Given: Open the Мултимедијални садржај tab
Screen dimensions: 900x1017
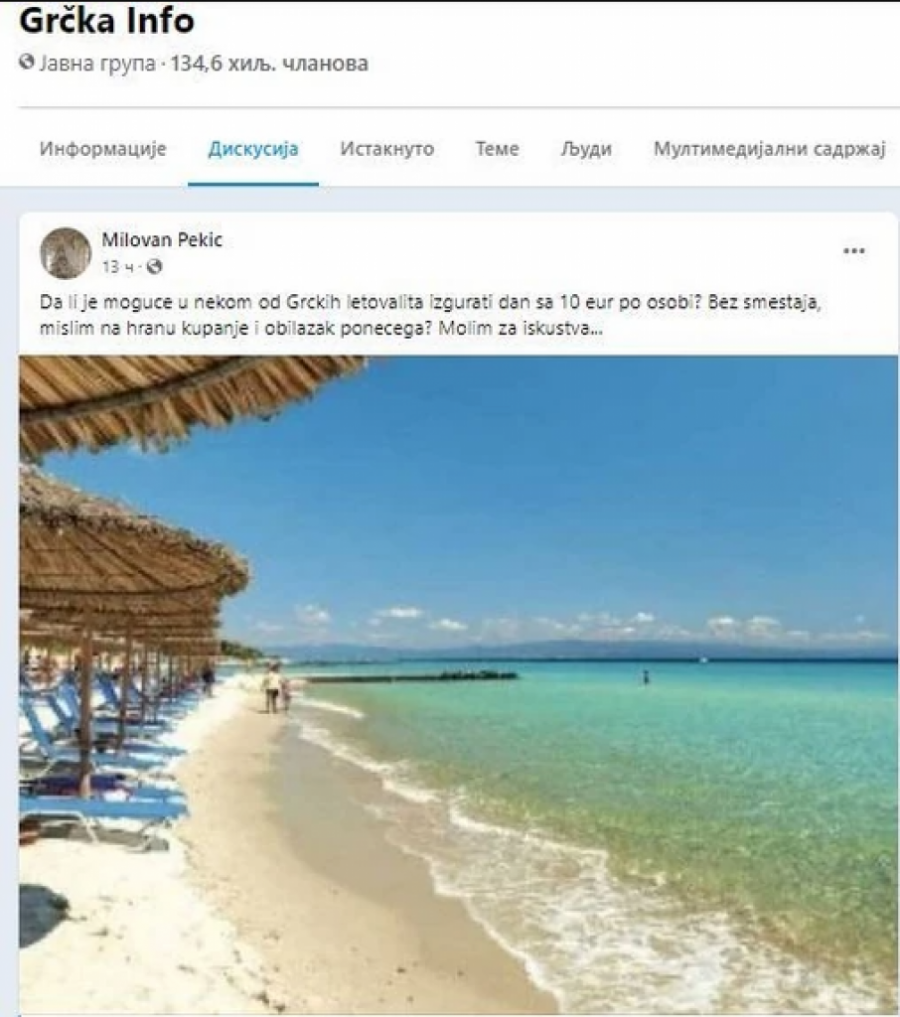Looking at the screenshot, I should coord(769,149).
